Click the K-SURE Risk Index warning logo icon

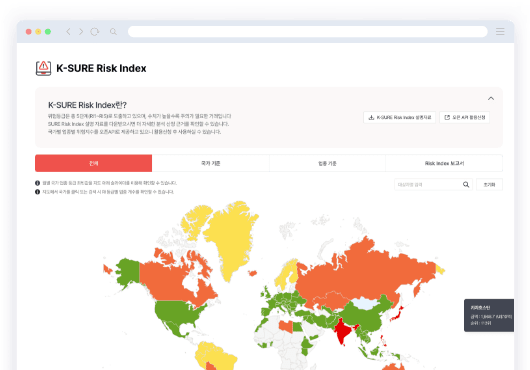pyautogui.click(x=43, y=68)
